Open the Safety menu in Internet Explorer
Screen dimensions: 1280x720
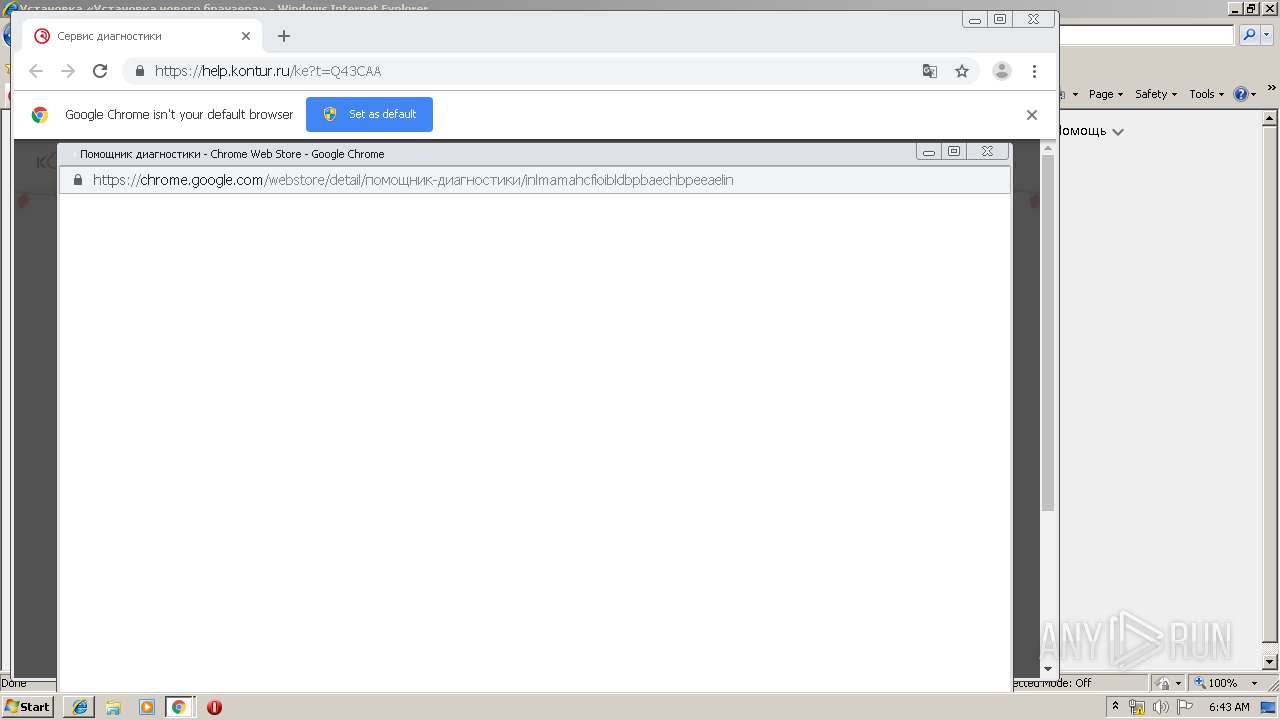click(1156, 94)
